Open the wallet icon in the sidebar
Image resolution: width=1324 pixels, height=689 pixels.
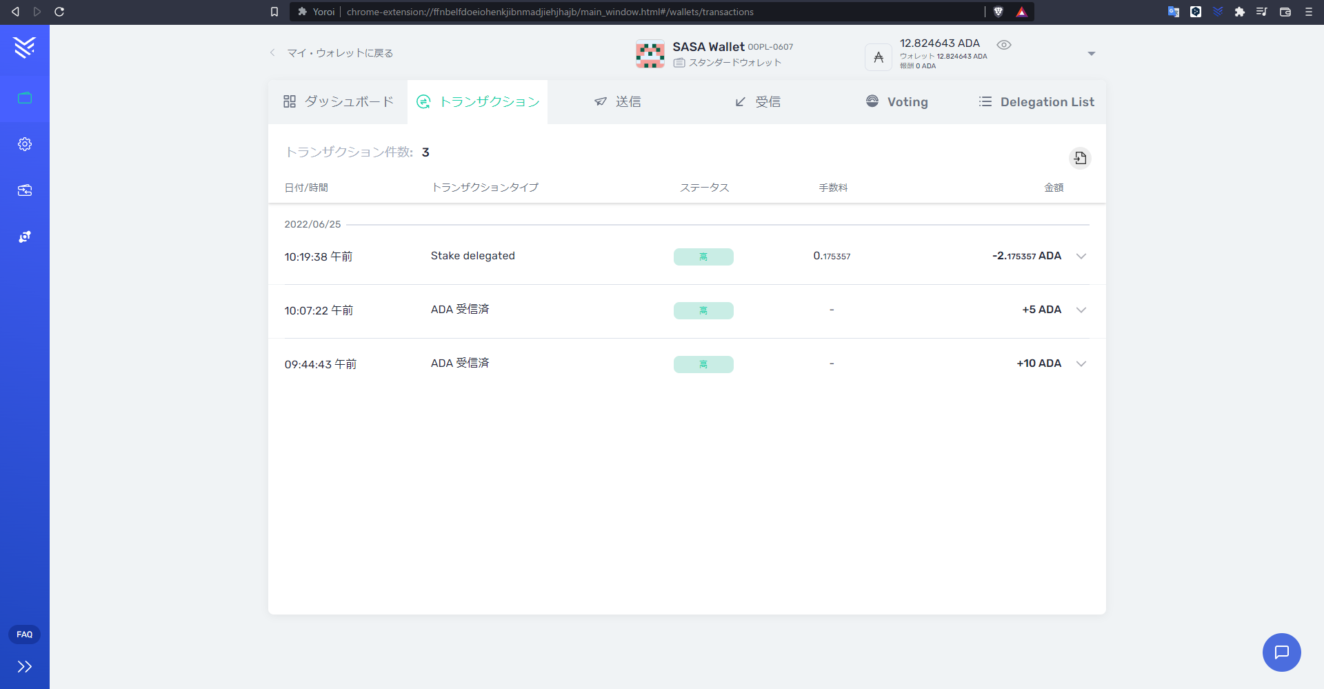point(25,98)
